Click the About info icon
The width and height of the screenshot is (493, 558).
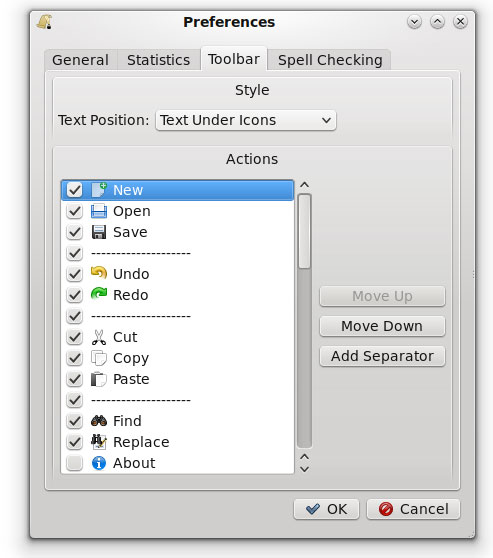point(99,463)
